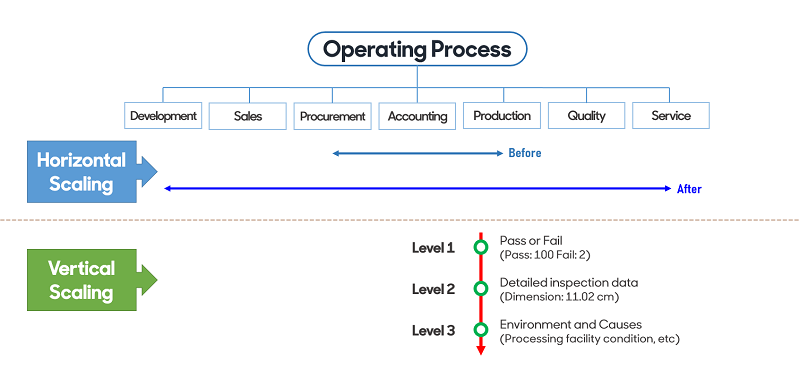Viewport: 800px width, 379px height.
Task: Select the Sales box
Action: pos(247,116)
